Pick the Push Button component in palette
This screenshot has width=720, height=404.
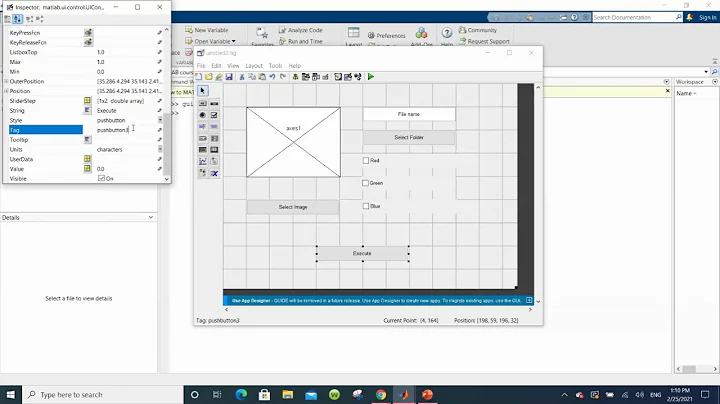click(202, 104)
